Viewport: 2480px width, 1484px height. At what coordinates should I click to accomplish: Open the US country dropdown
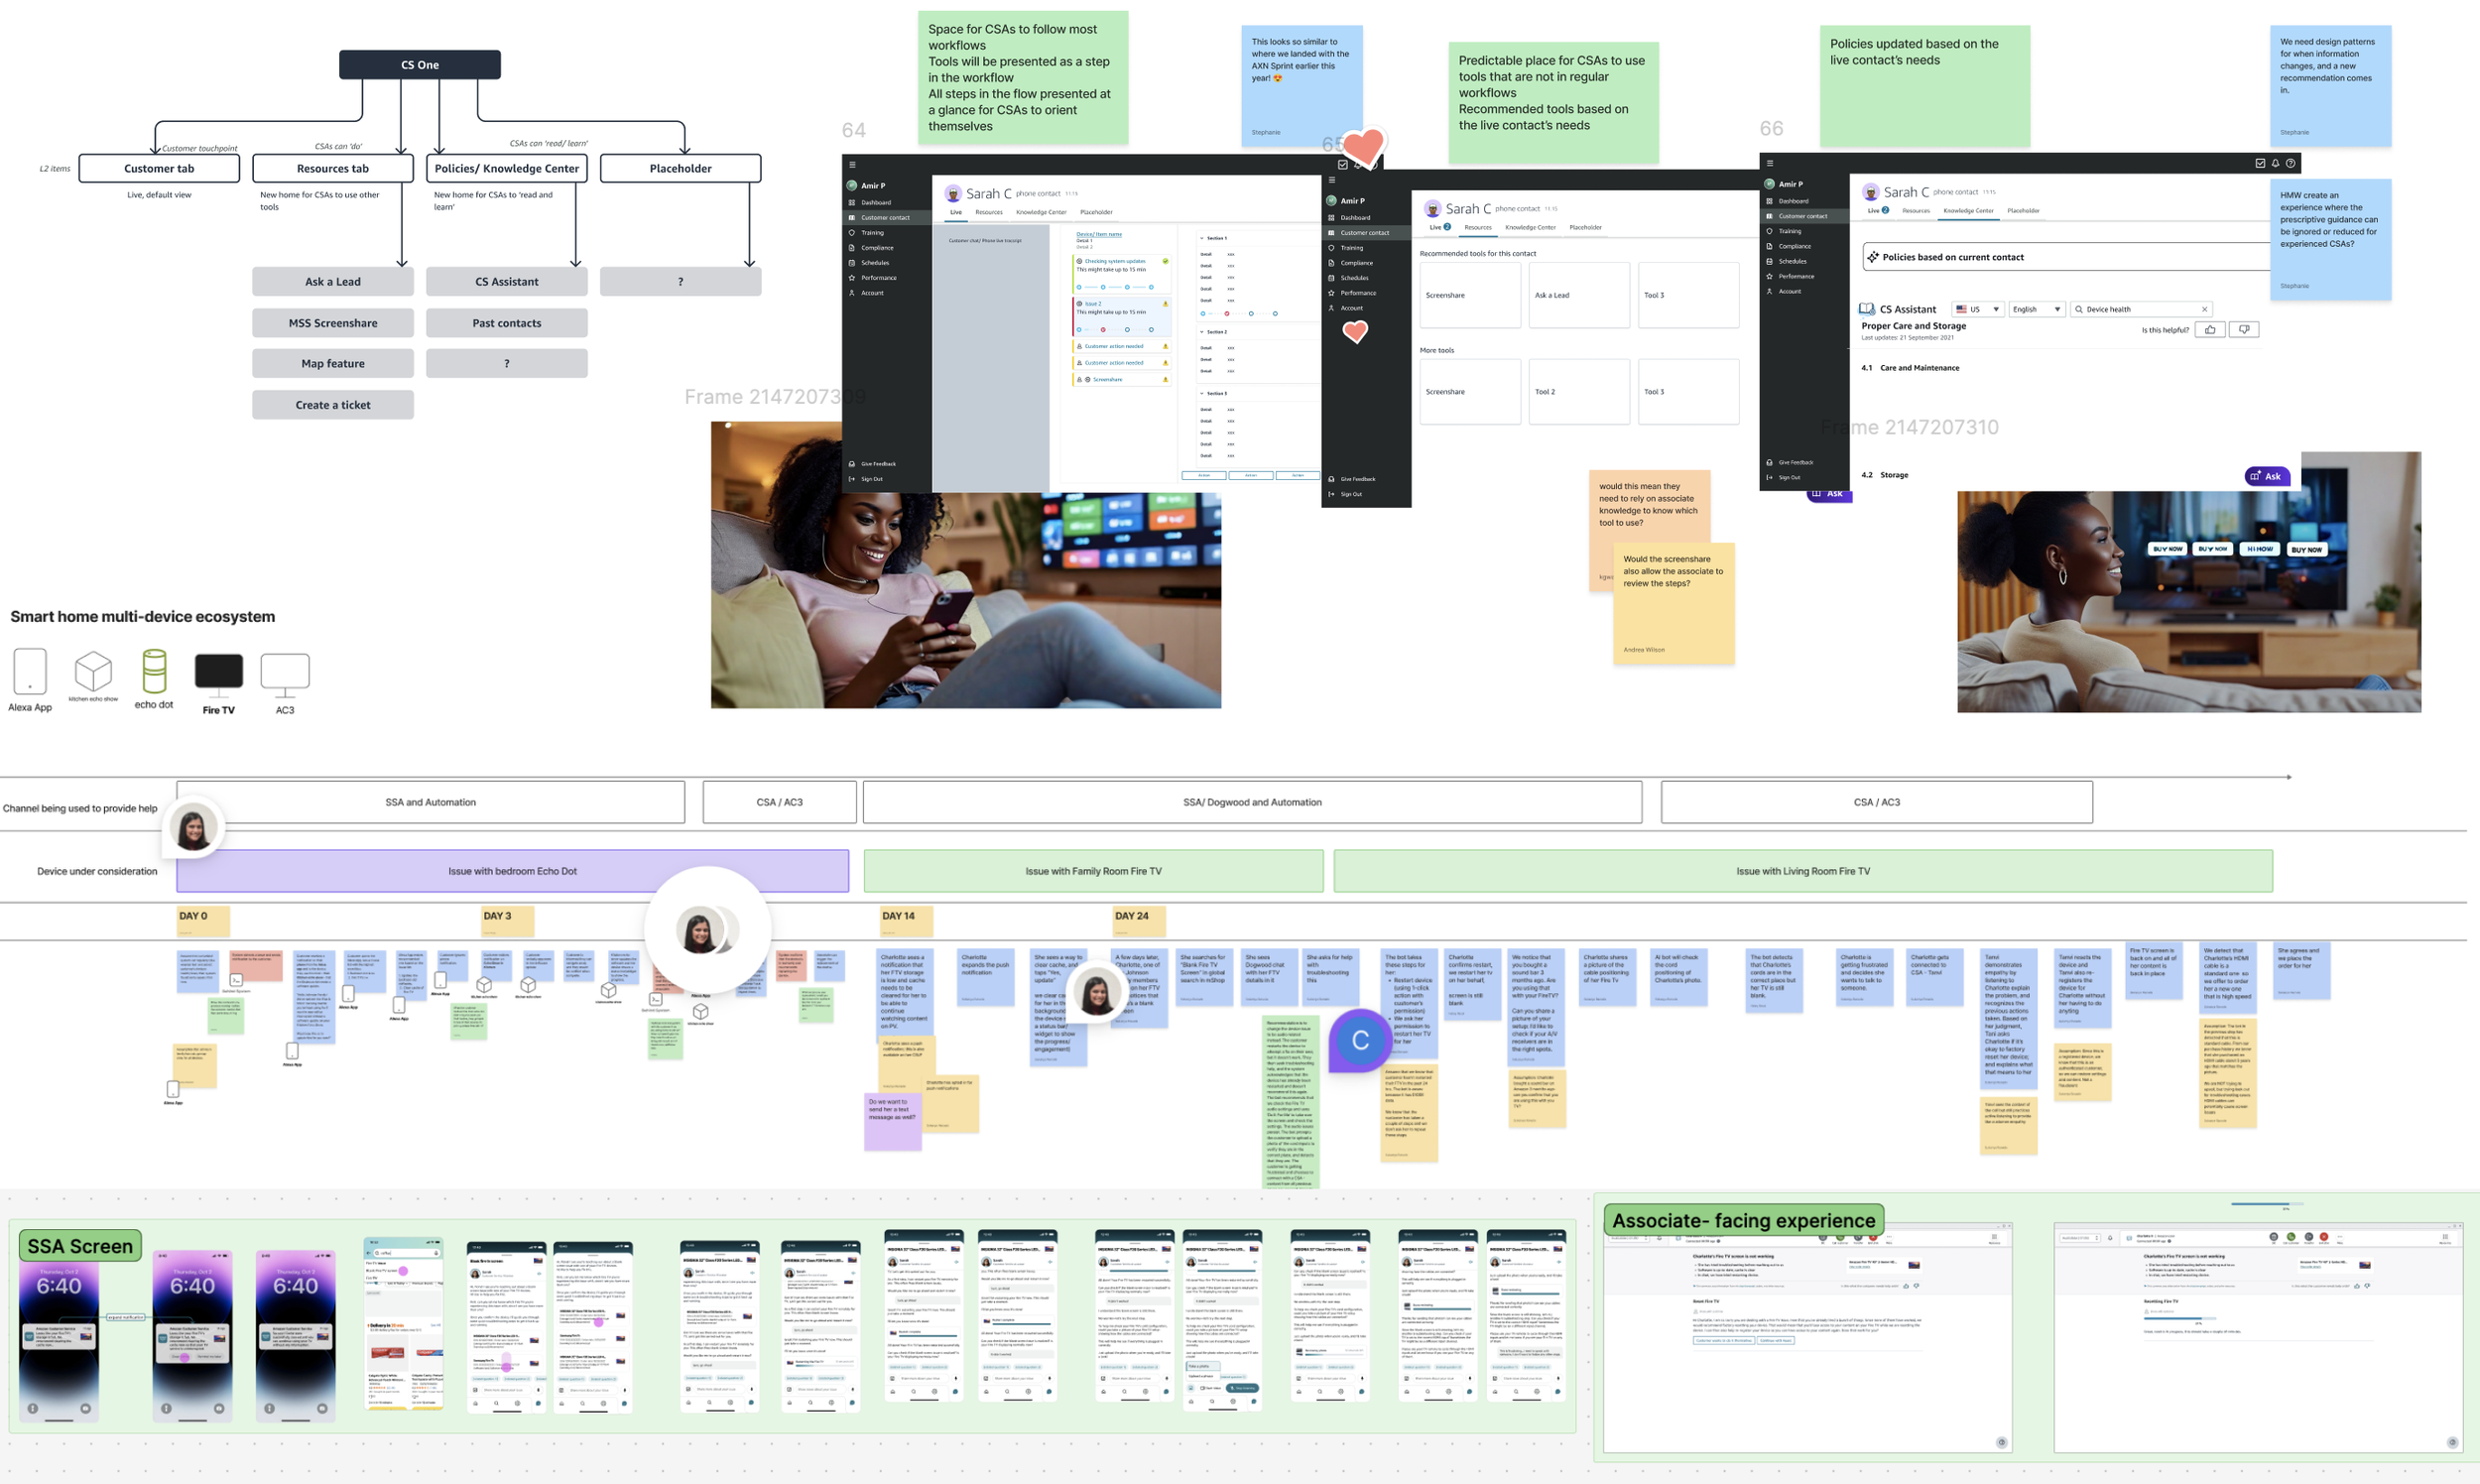pos(1978,309)
